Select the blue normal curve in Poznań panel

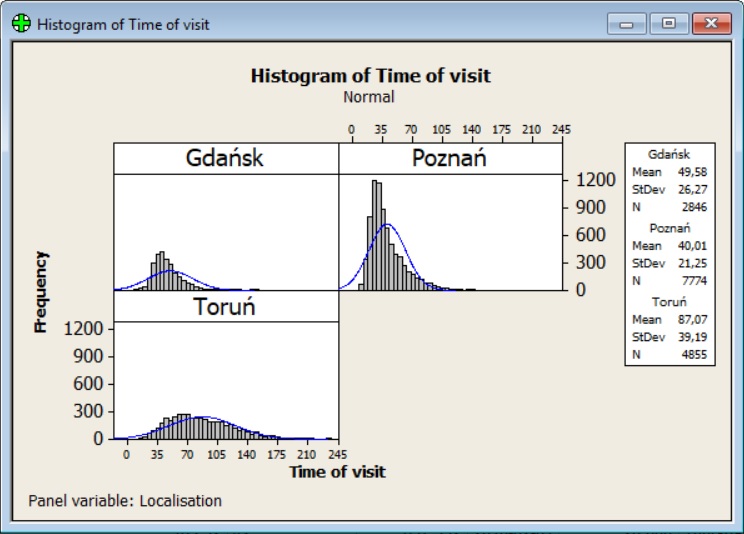(x=388, y=224)
